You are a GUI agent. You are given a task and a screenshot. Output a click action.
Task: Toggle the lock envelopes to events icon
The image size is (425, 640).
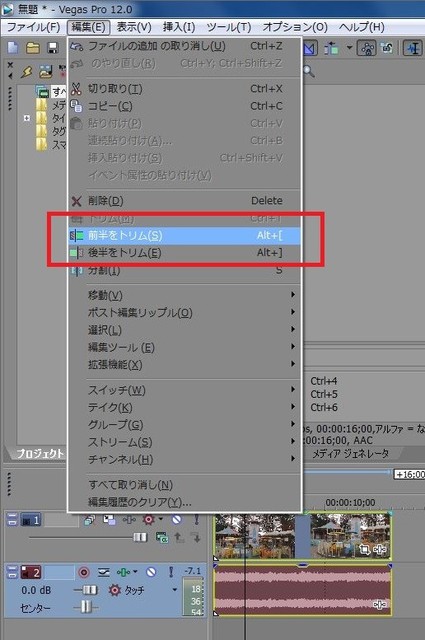coord(367,48)
